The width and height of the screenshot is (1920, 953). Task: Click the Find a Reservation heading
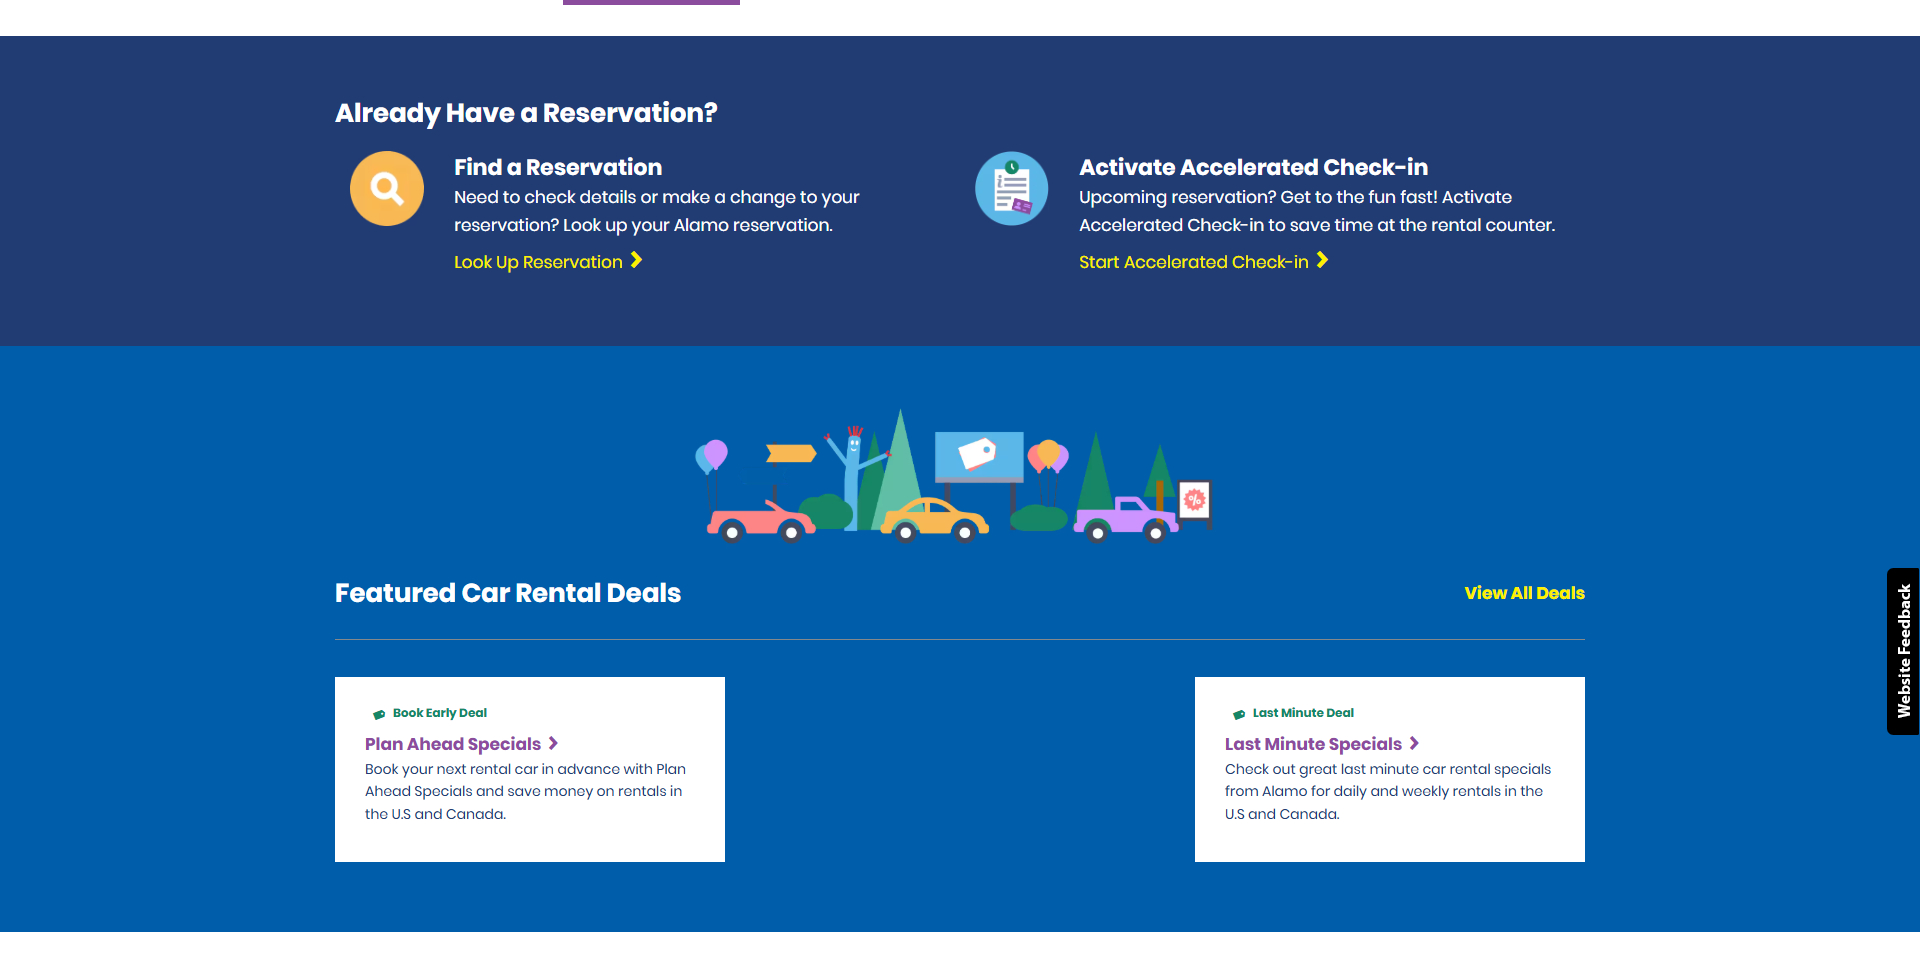point(557,167)
